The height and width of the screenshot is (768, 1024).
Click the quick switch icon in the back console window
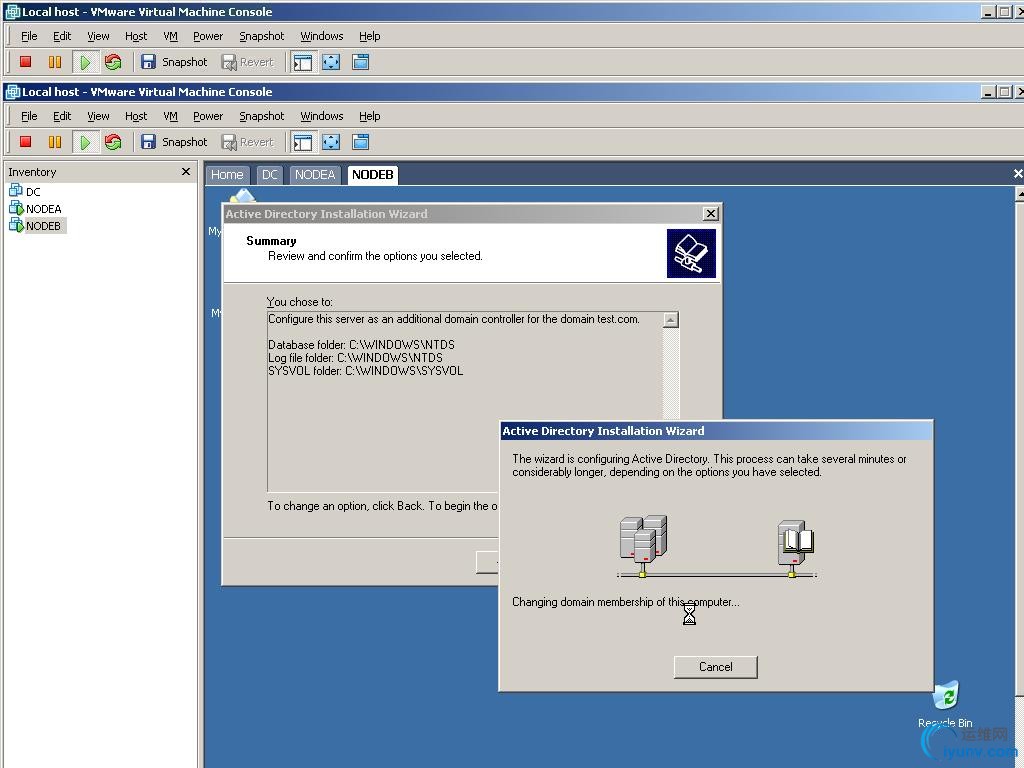tap(360, 62)
